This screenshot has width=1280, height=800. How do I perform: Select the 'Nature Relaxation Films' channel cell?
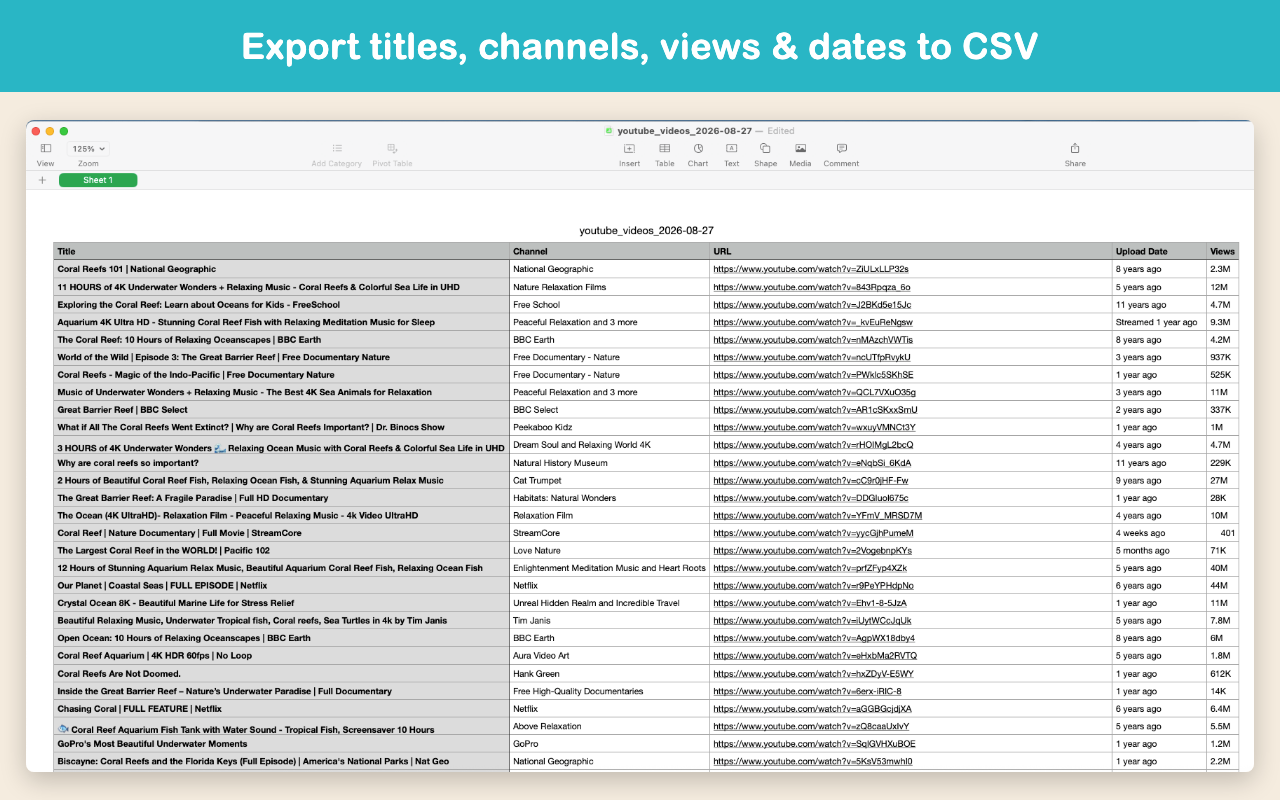609,287
